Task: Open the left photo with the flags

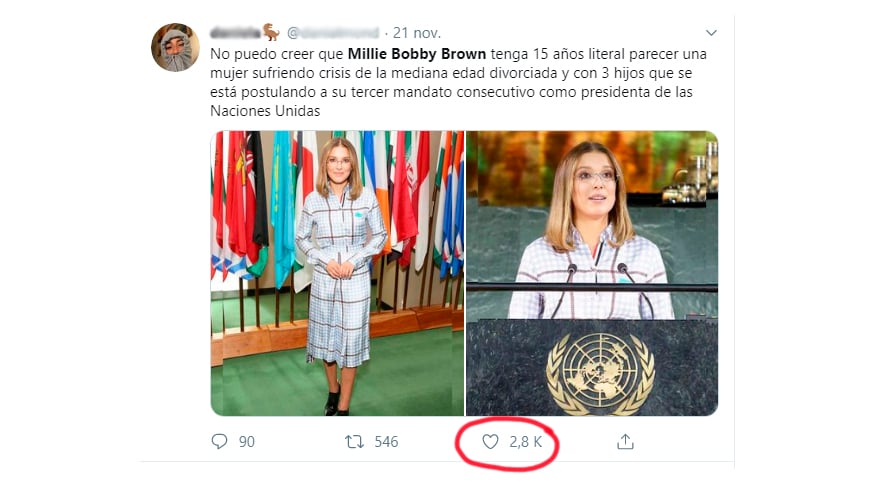Action: [x=337, y=273]
